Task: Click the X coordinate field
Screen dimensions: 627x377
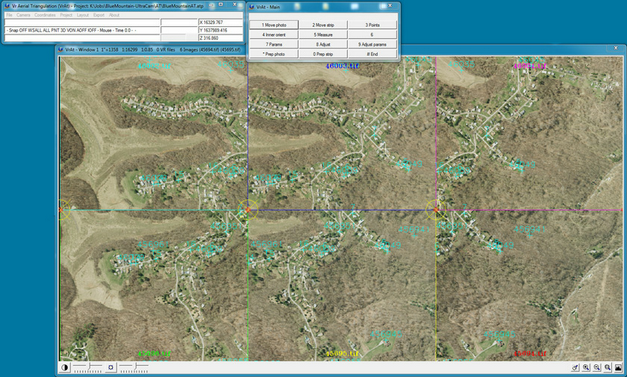Action: pyautogui.click(x=220, y=22)
